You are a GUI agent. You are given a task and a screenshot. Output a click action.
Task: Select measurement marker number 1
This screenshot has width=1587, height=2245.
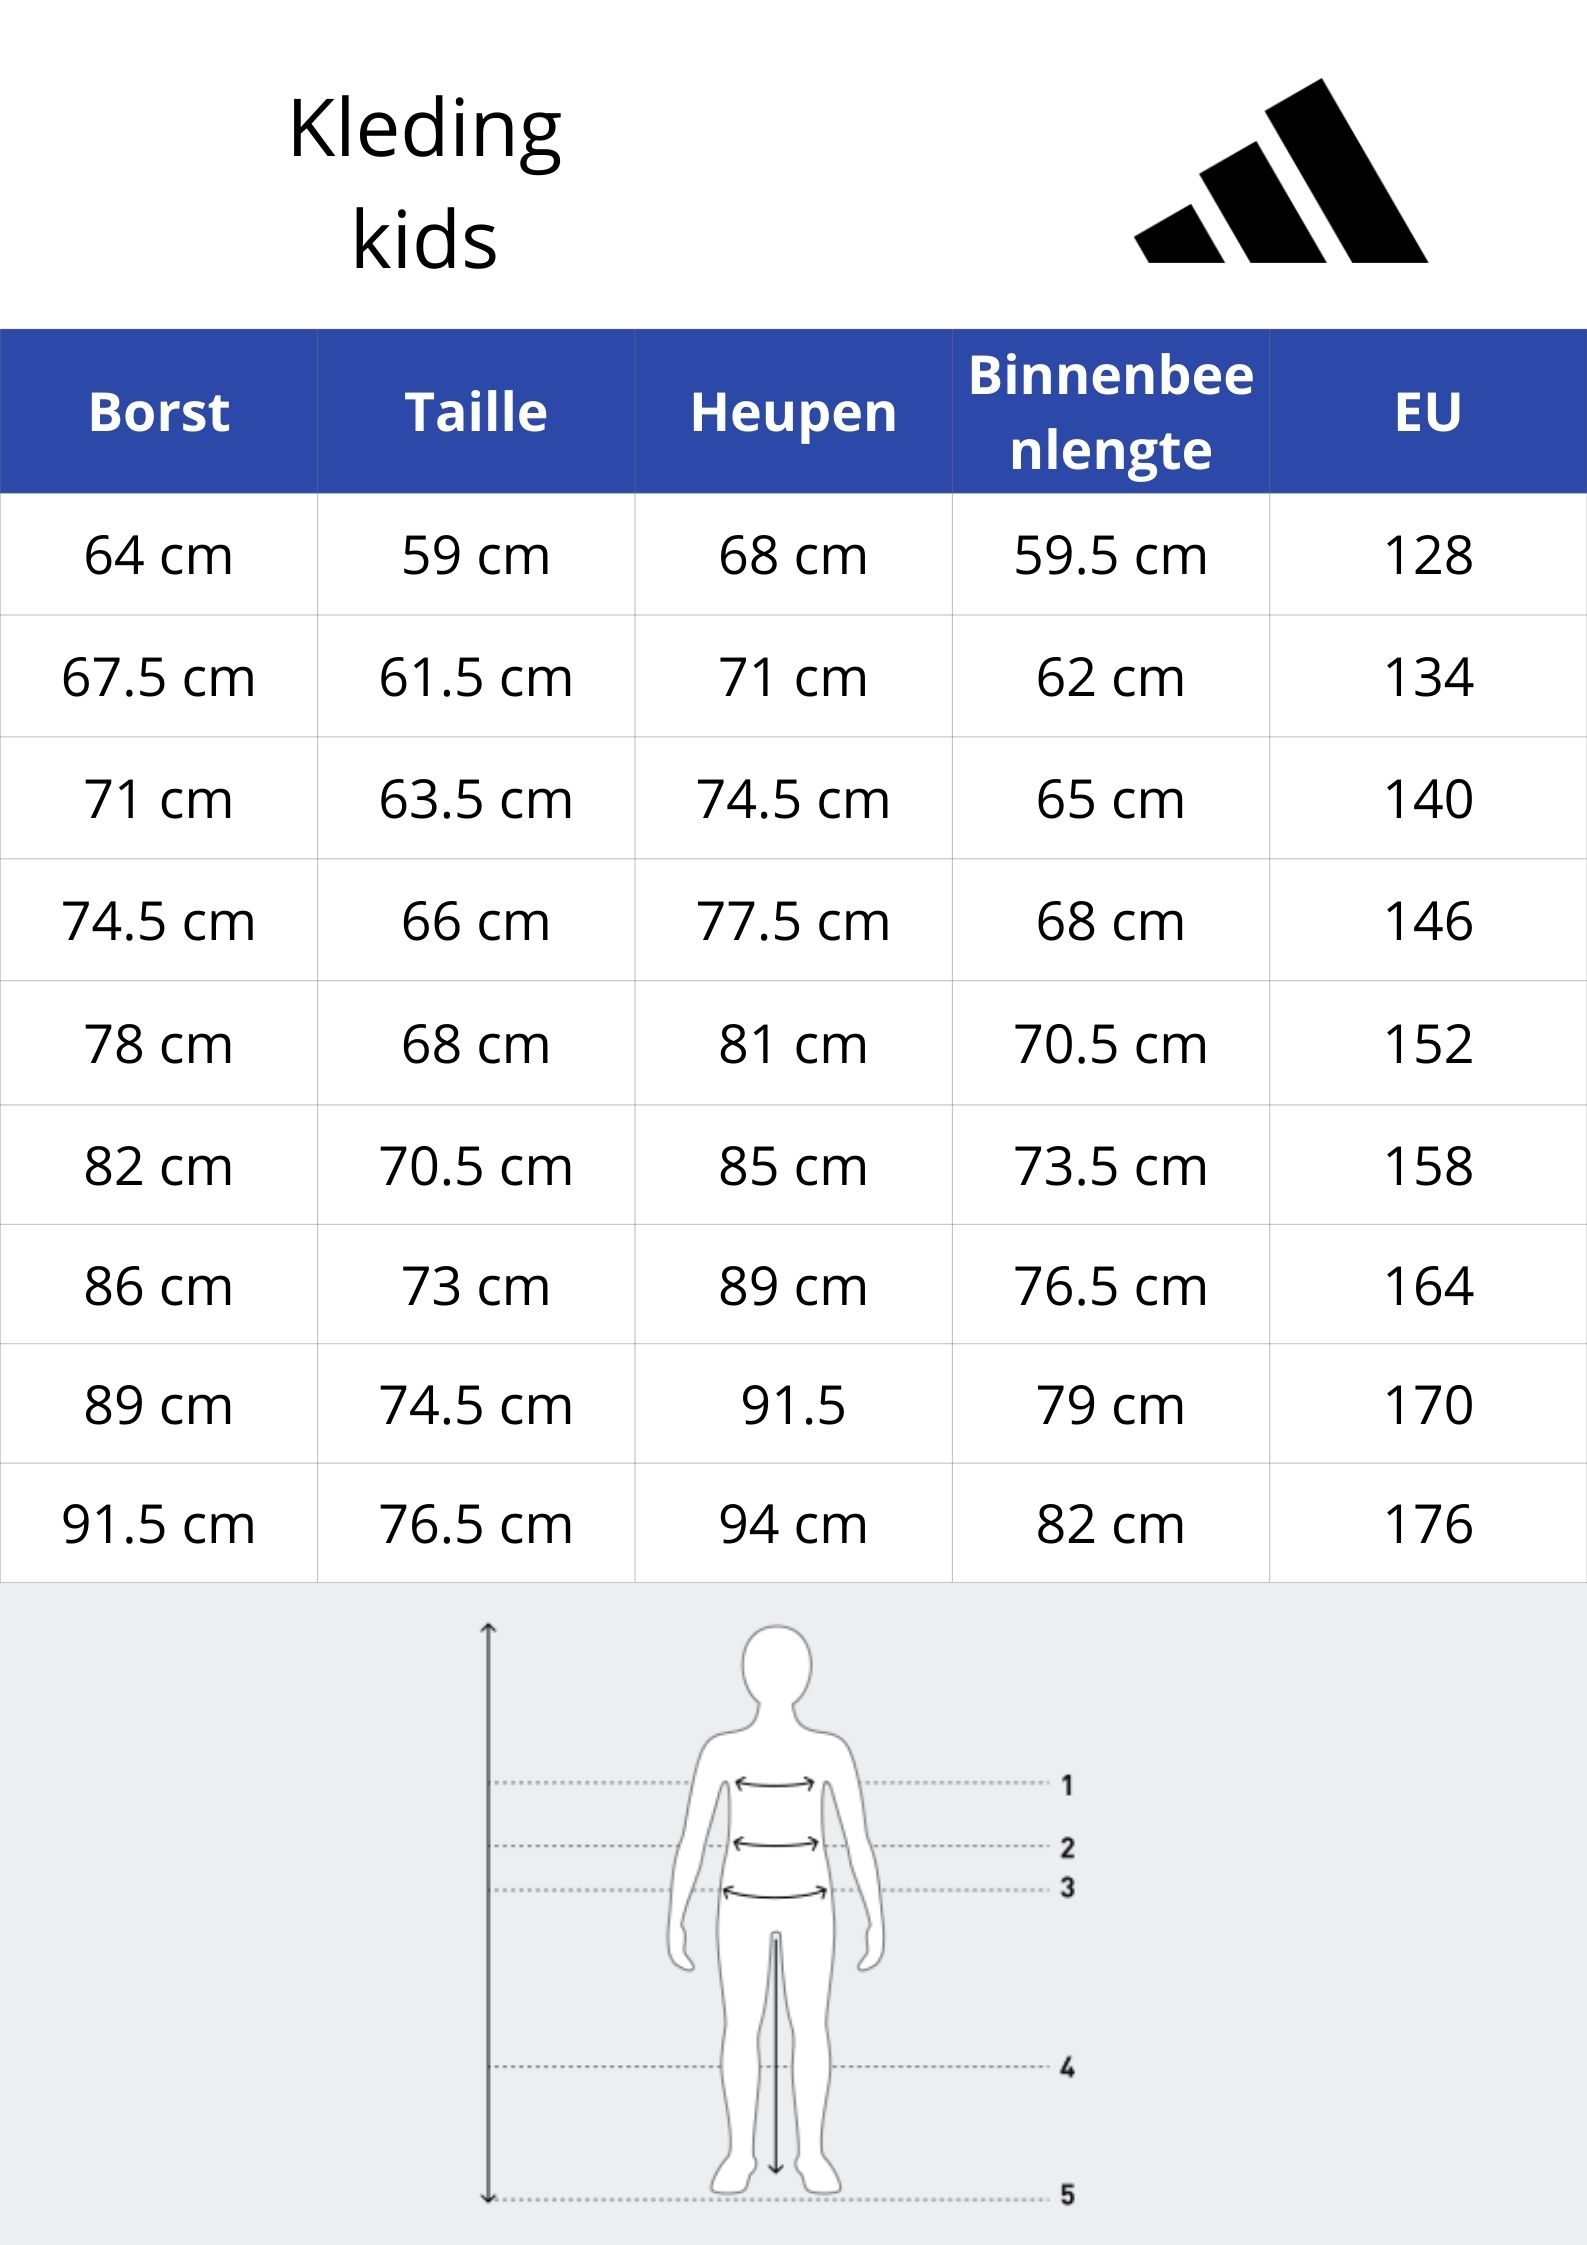pyautogui.click(x=1067, y=1784)
